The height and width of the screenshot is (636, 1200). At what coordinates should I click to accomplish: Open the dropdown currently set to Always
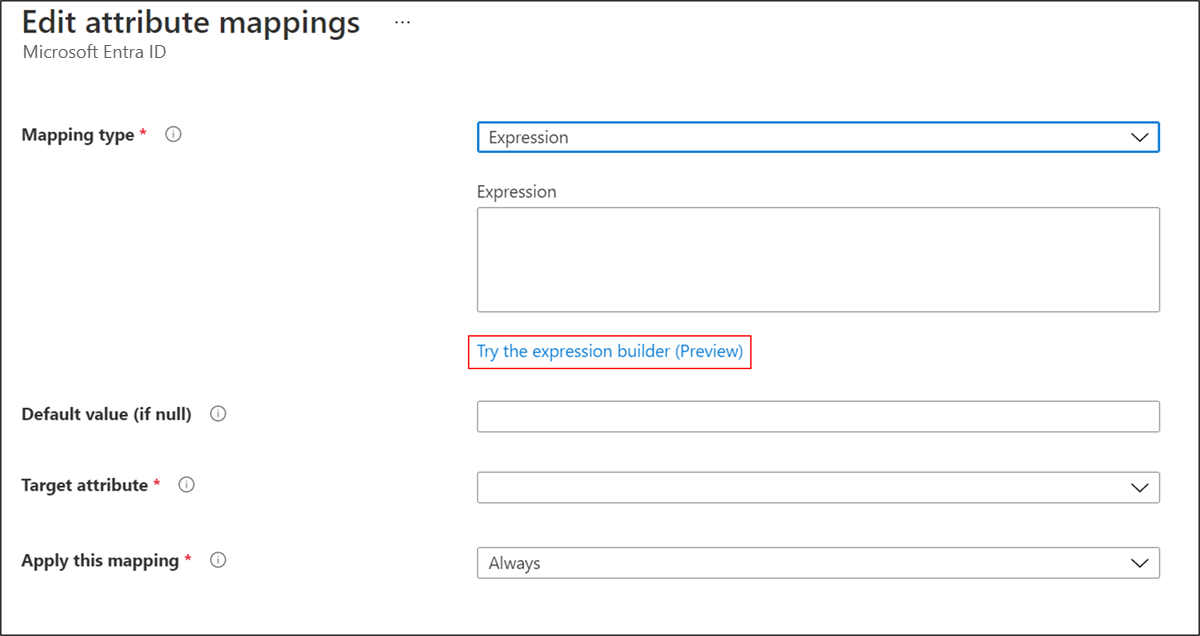point(800,564)
